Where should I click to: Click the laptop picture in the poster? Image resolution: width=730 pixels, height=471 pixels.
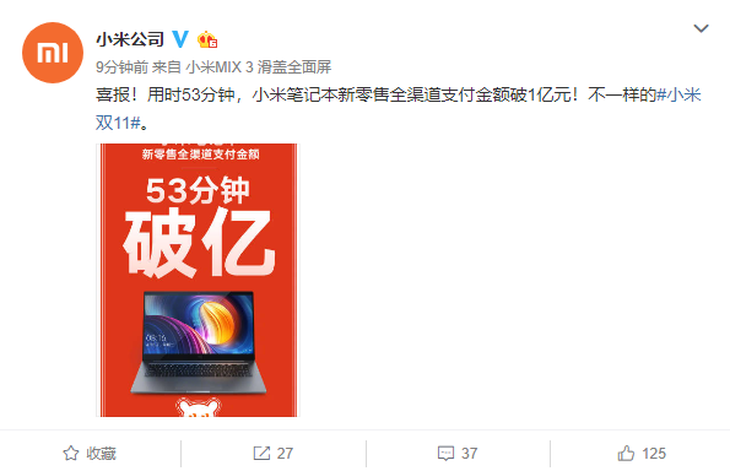pyautogui.click(x=198, y=343)
